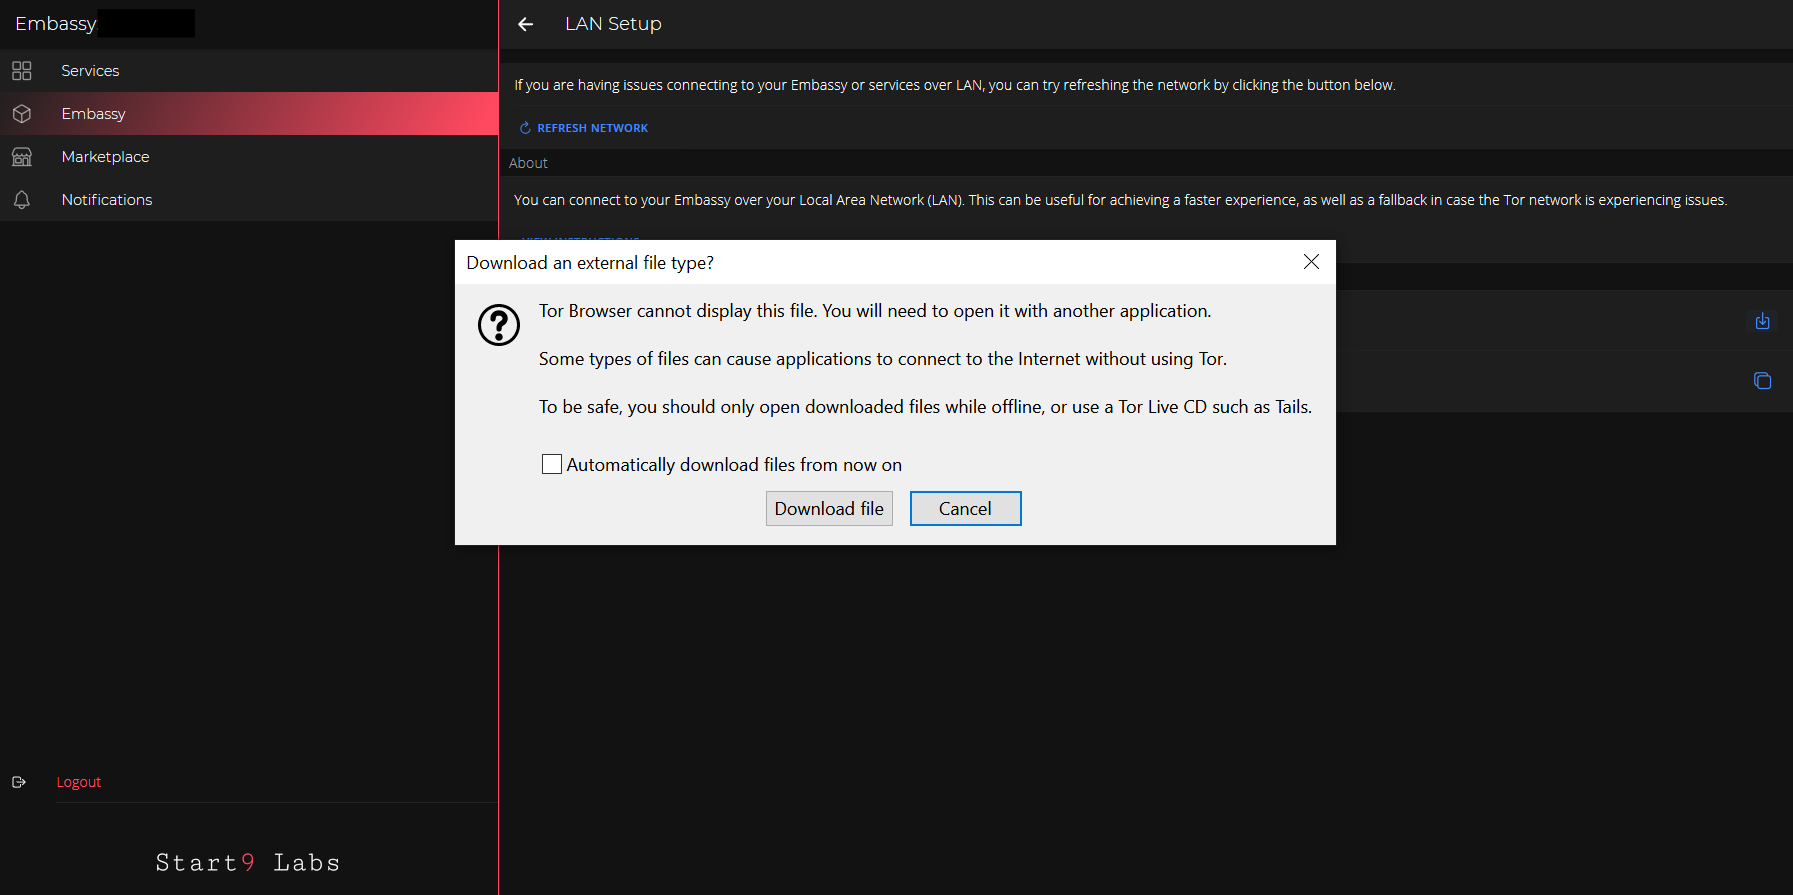This screenshot has height=895, width=1793.
Task: Click the Refresh Network button
Action: point(584,128)
